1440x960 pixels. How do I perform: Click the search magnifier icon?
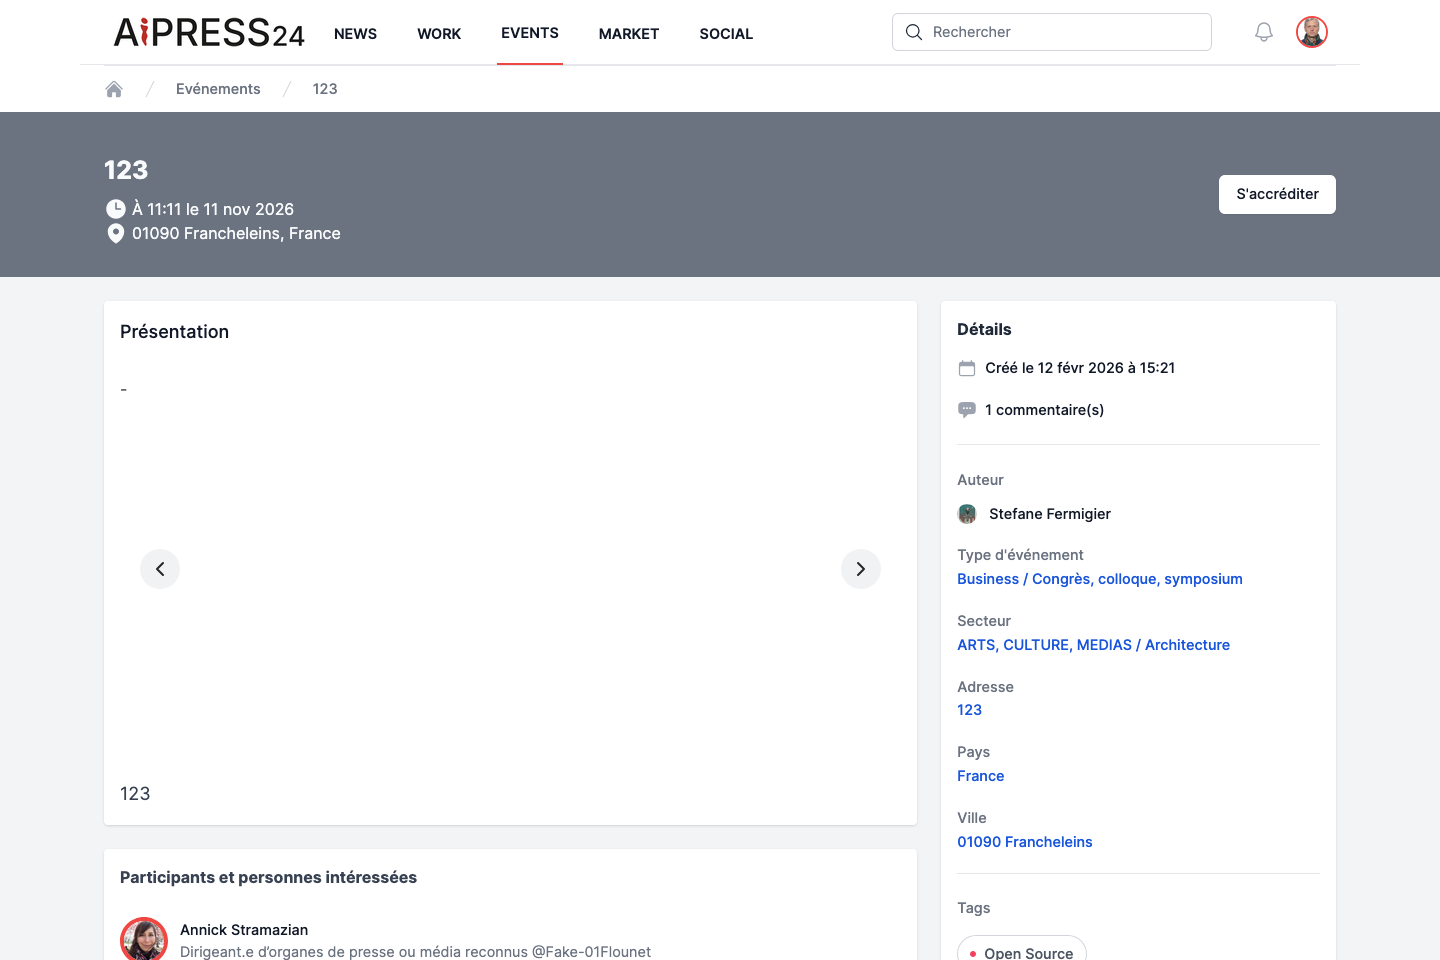tap(914, 32)
